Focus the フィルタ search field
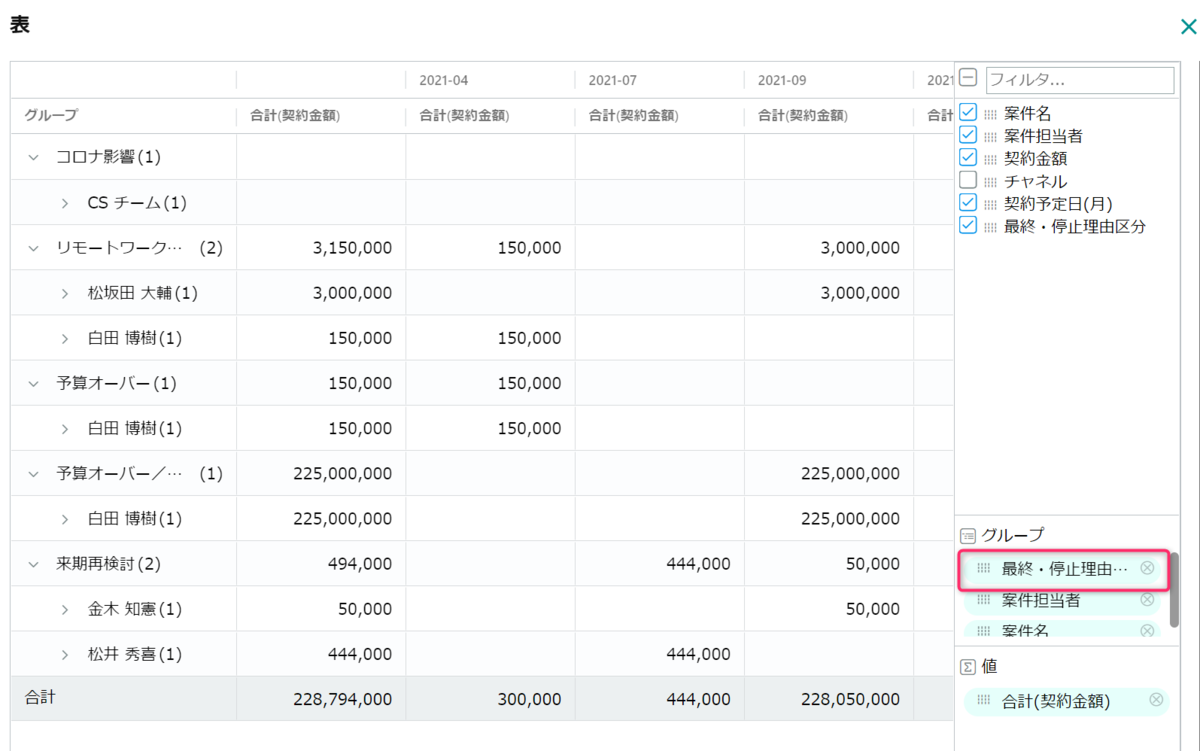This screenshot has width=1200, height=751. [x=1079, y=79]
